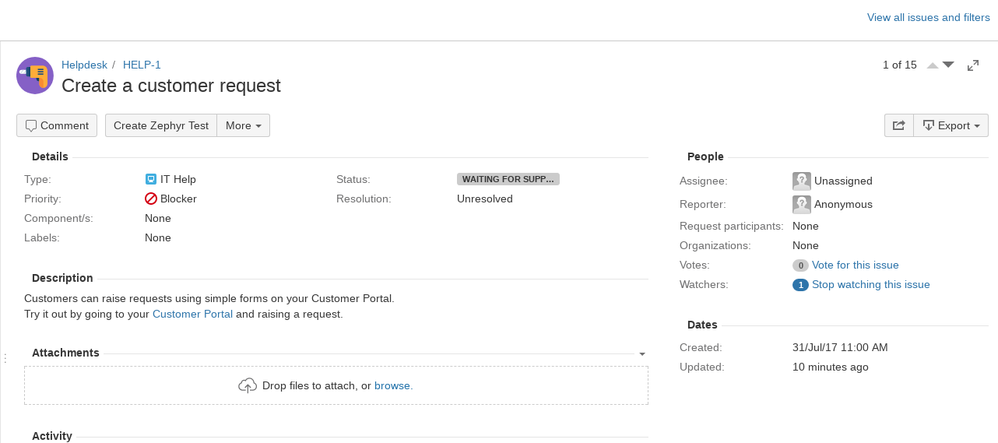
Task: Click the WAITING FOR SUPPORT status badge
Action: tap(508, 179)
